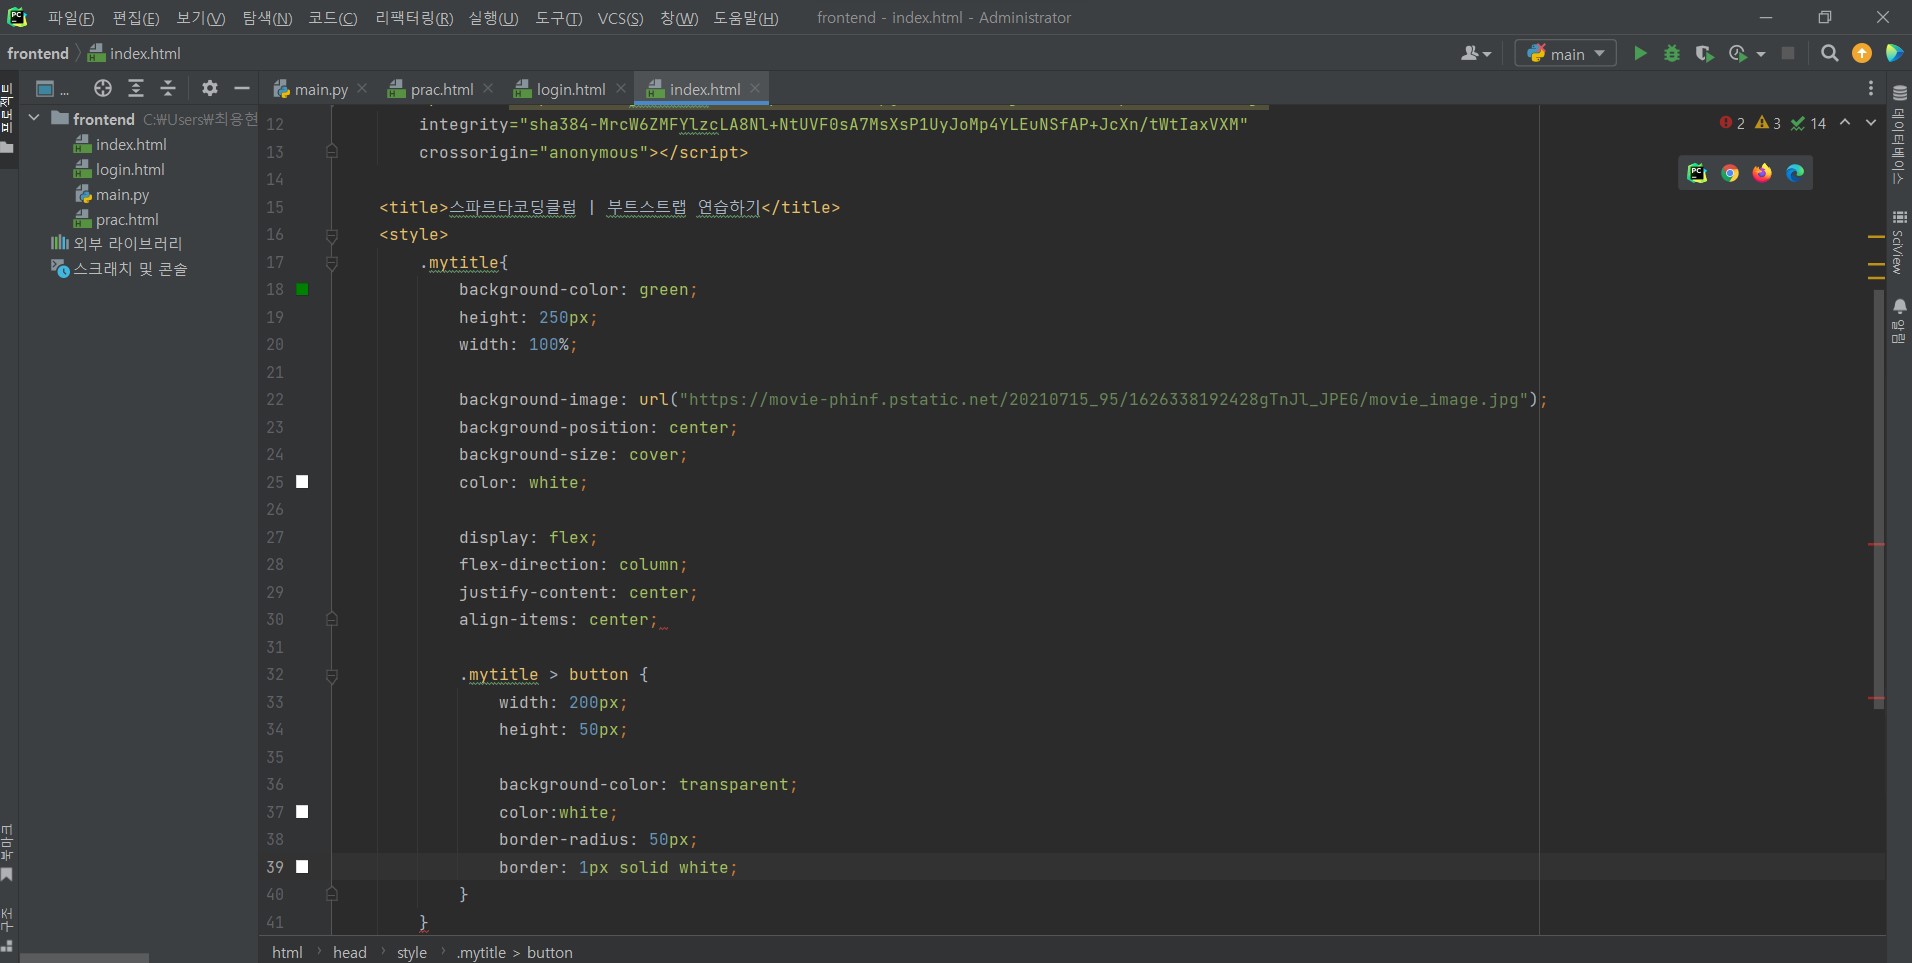Screen dimensions: 1912x963
Task: Expand all project tree nodes icon
Action: 136,88
